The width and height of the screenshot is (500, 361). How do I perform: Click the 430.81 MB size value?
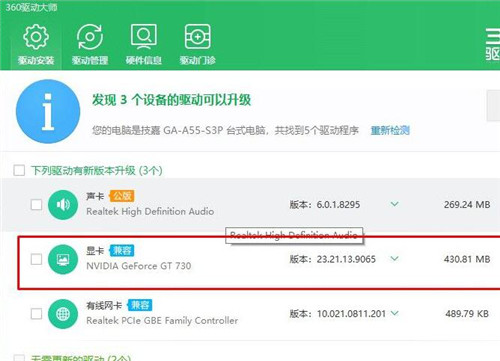467,259
